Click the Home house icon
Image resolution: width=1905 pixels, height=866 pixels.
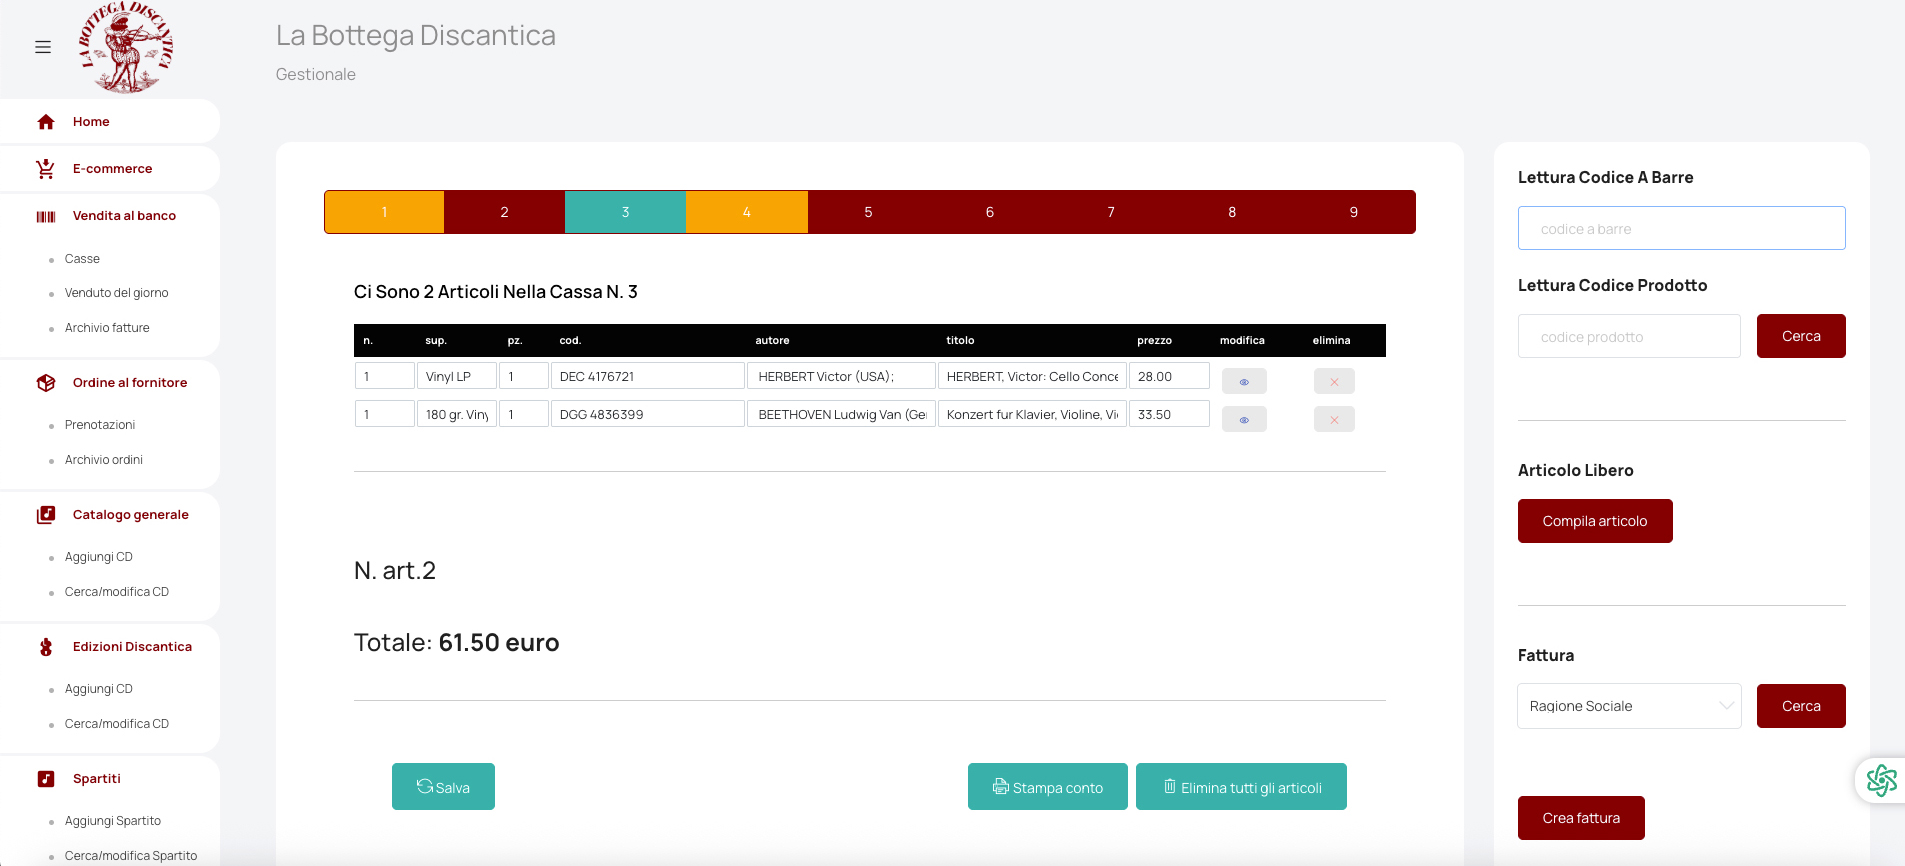46,122
